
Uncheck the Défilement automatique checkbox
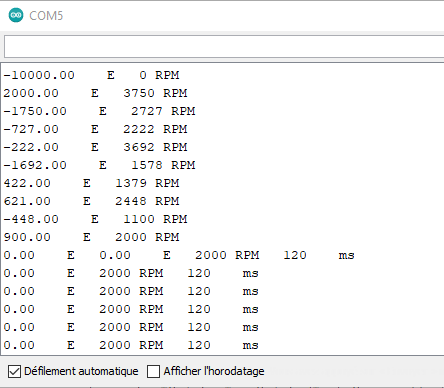click(x=14, y=371)
